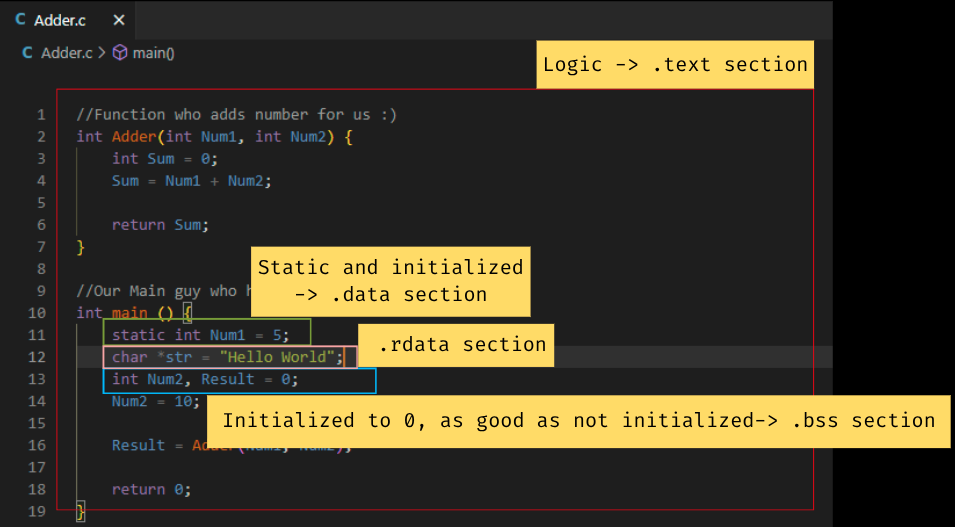Screen dimensions: 955x527
Task: Click the Static and initialized .data annotation
Action: pyautogui.click(x=390, y=281)
